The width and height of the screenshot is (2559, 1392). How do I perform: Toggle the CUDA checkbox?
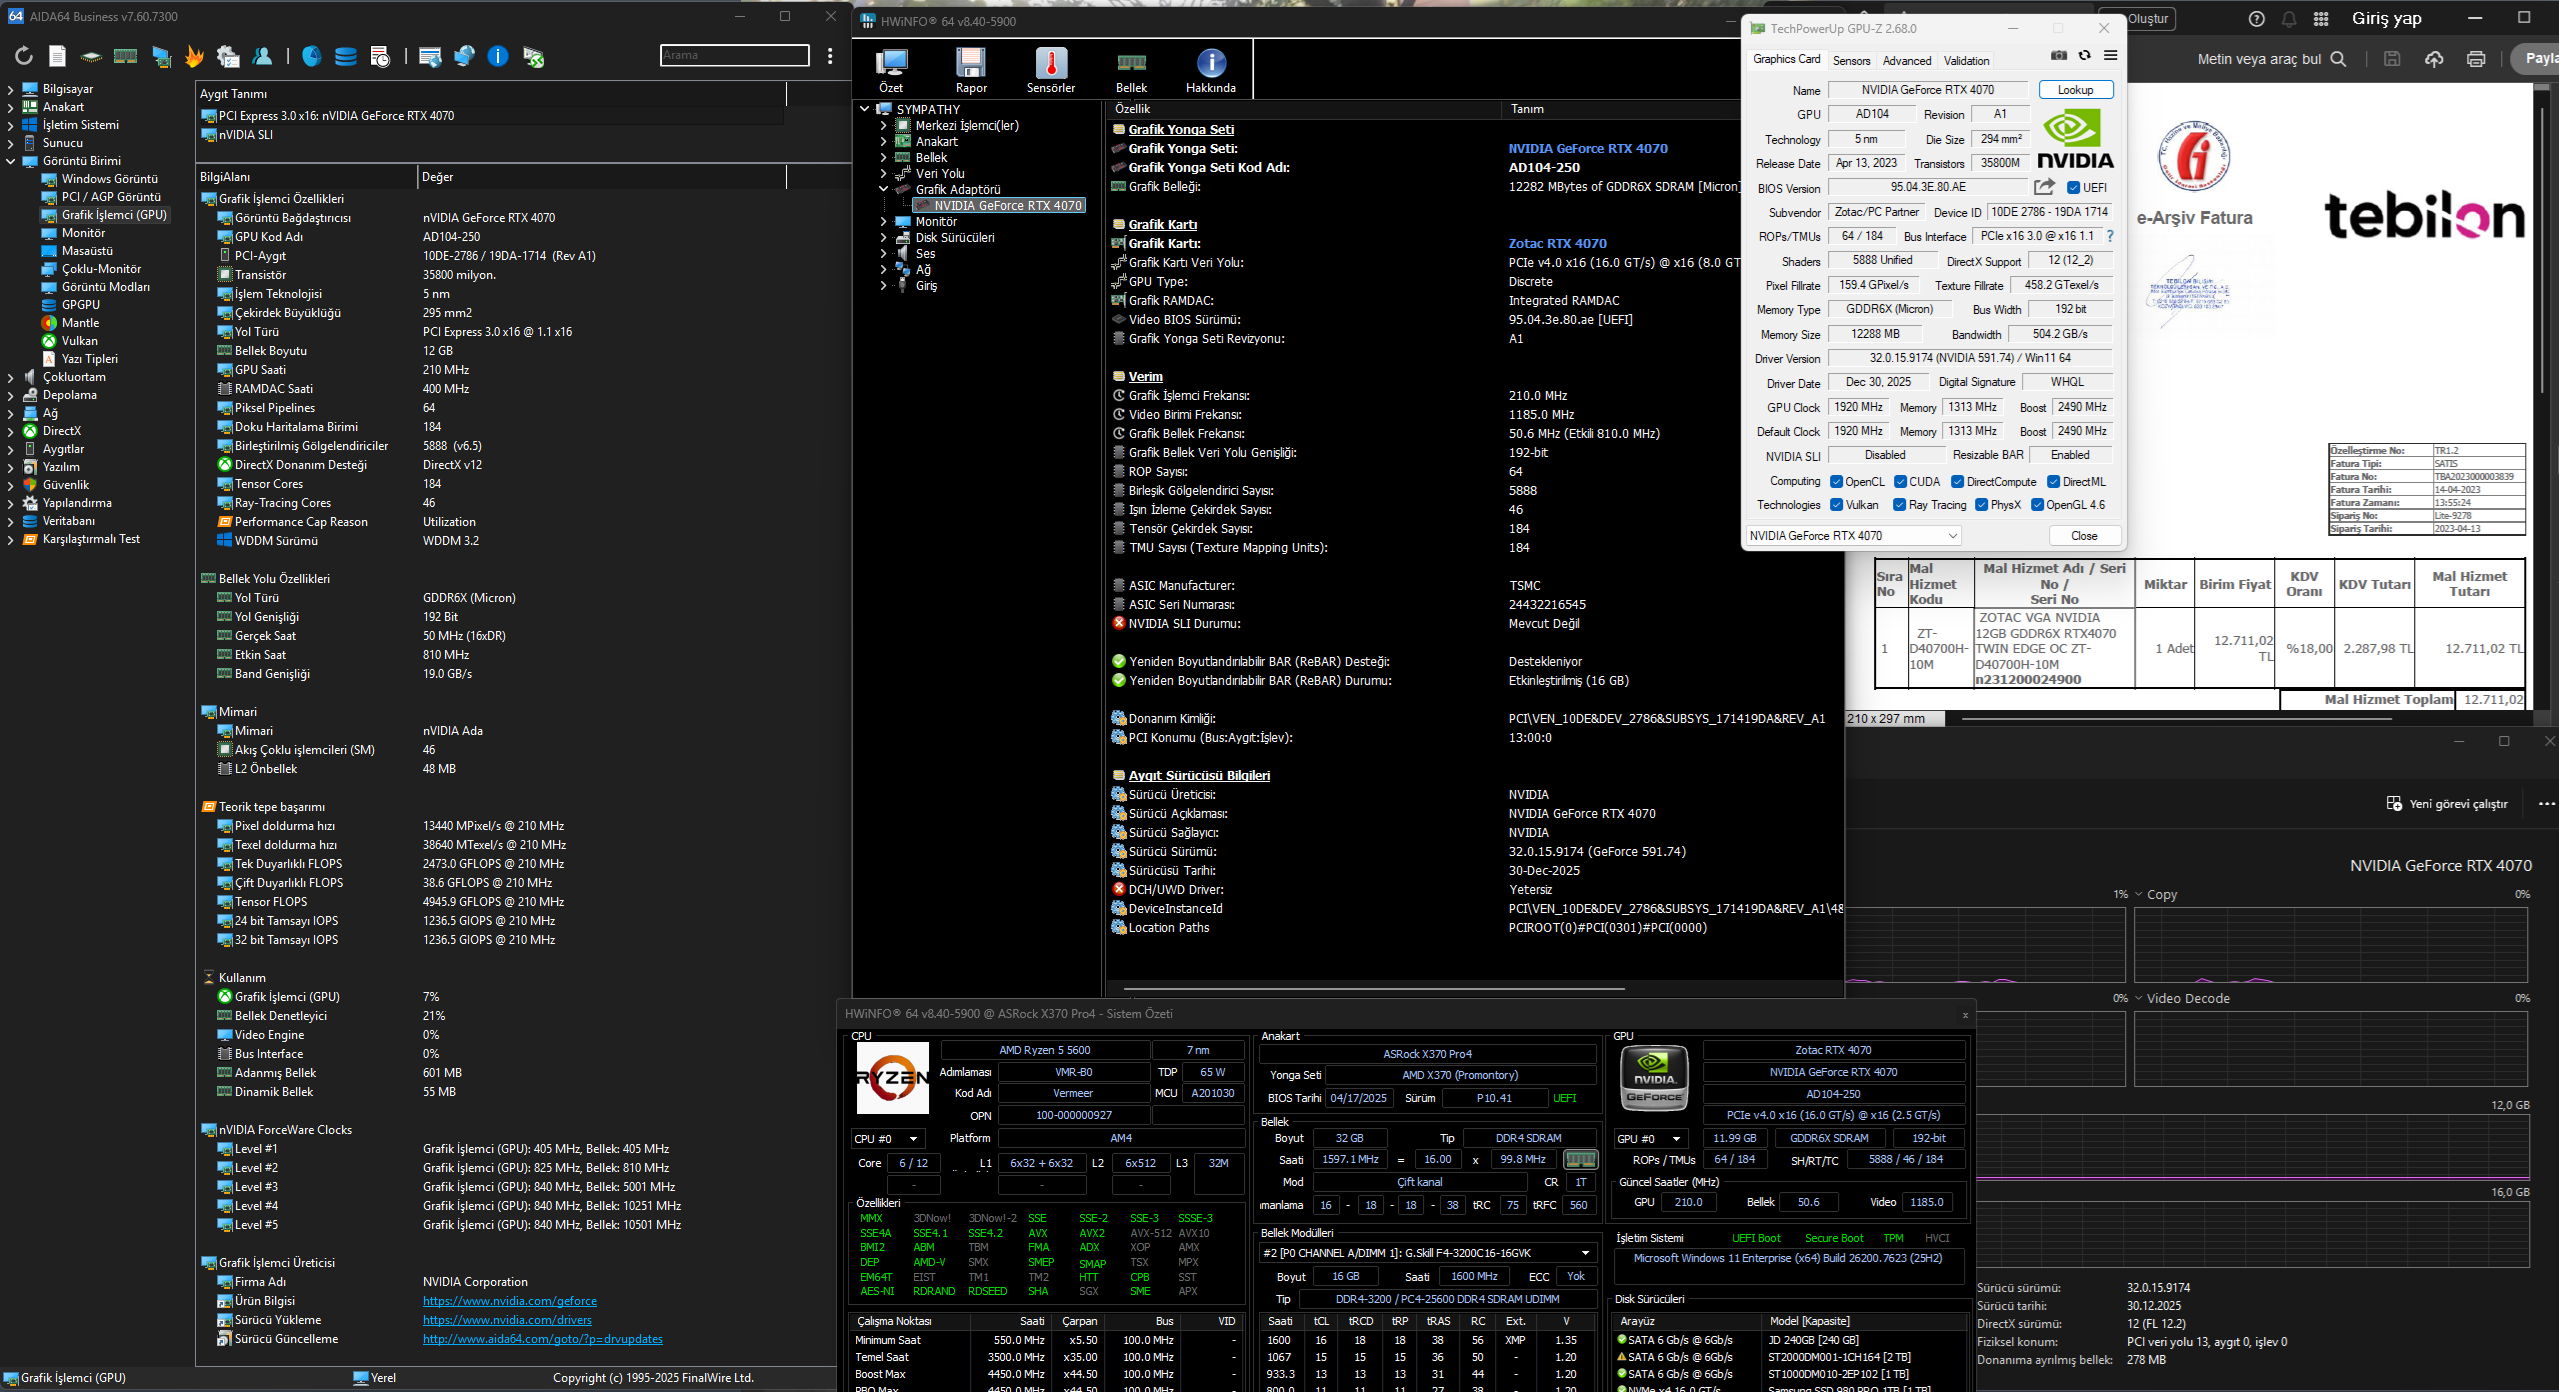coord(1901,482)
